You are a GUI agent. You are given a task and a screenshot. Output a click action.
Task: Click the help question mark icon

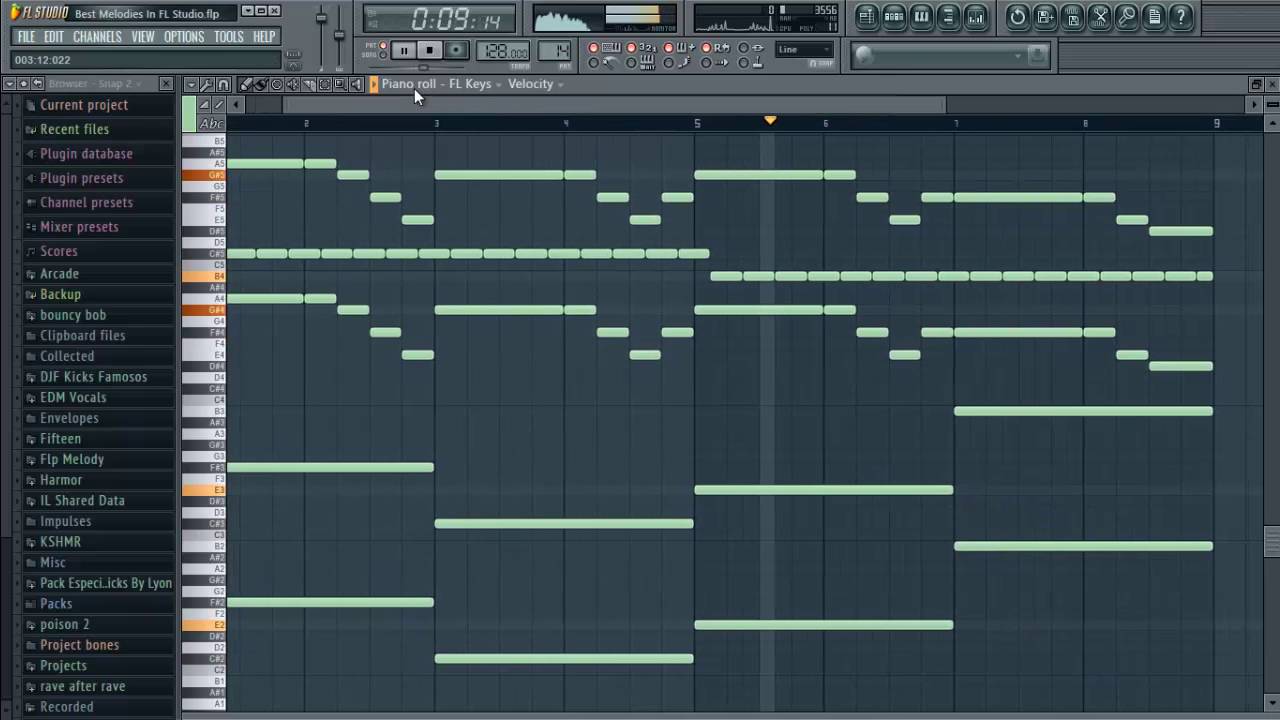click(x=1180, y=16)
